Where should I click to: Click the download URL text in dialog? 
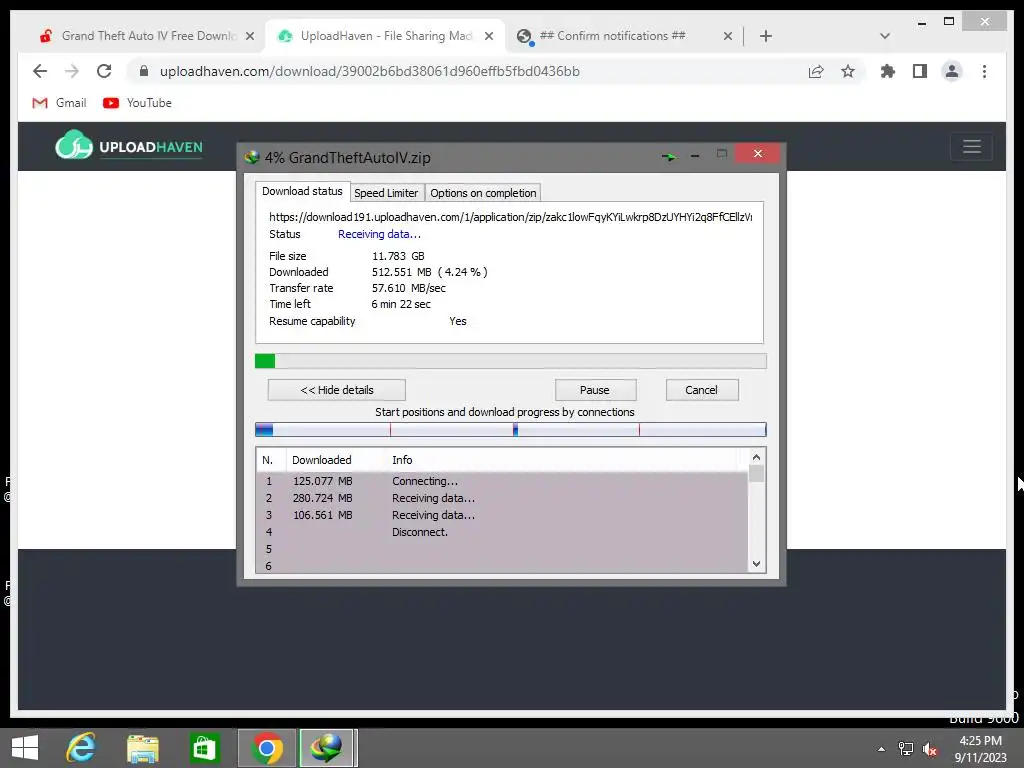pos(510,217)
